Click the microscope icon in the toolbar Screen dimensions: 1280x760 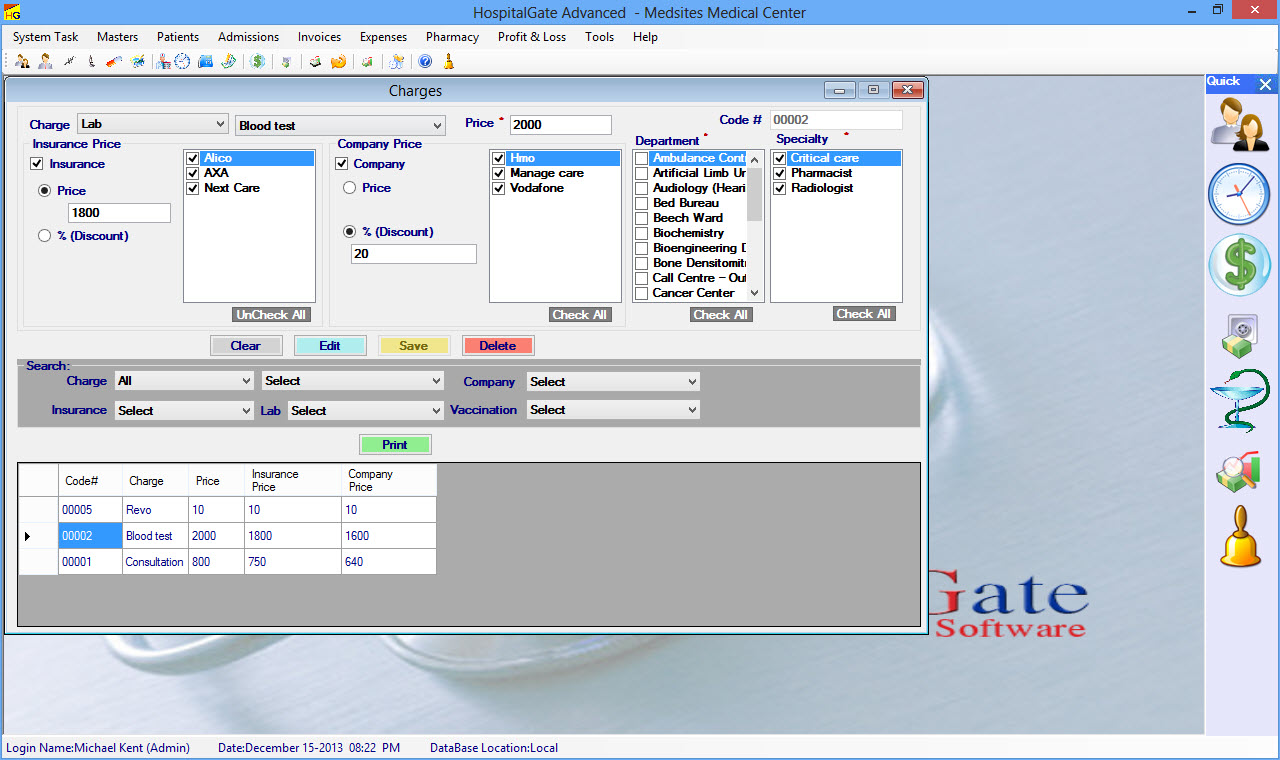pyautogui.click(x=90, y=62)
